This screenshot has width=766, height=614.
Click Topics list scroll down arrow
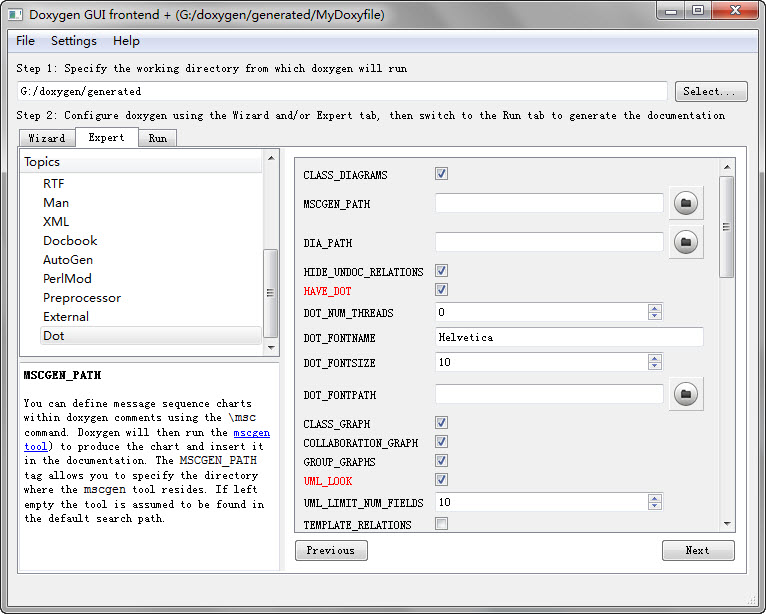(271, 348)
